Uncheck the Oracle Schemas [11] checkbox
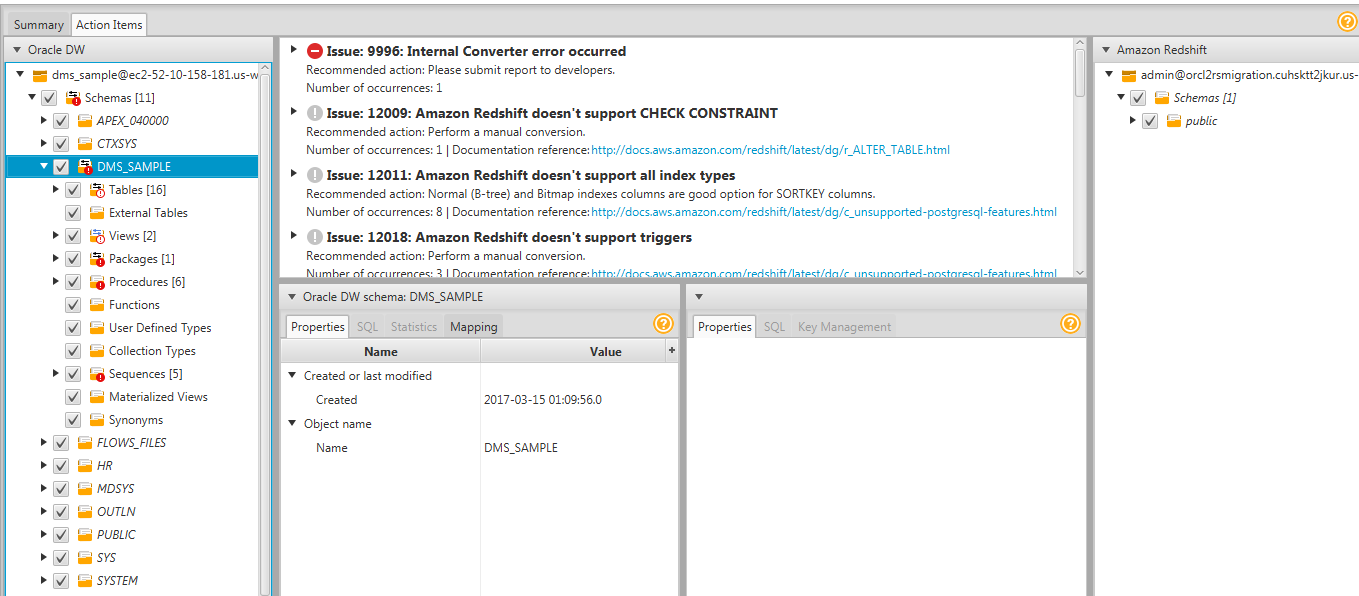Screen dimensions: 1359x596 [x=49, y=98]
